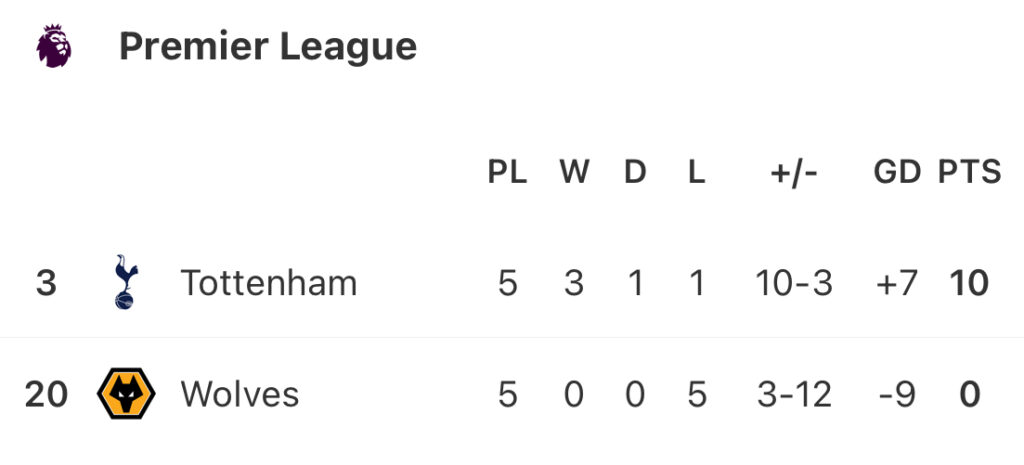Select the D column header

coord(635,172)
